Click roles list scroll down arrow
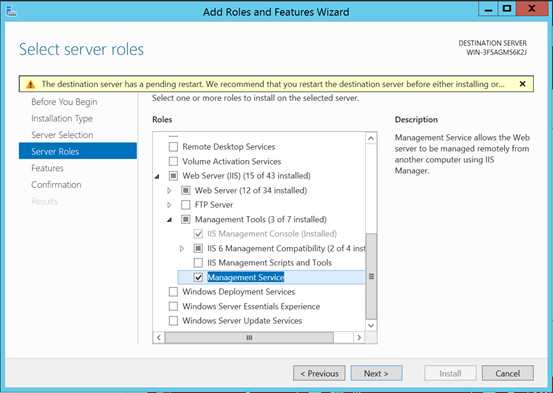Image resolution: width=553 pixels, height=393 pixels. pyautogui.click(x=371, y=325)
